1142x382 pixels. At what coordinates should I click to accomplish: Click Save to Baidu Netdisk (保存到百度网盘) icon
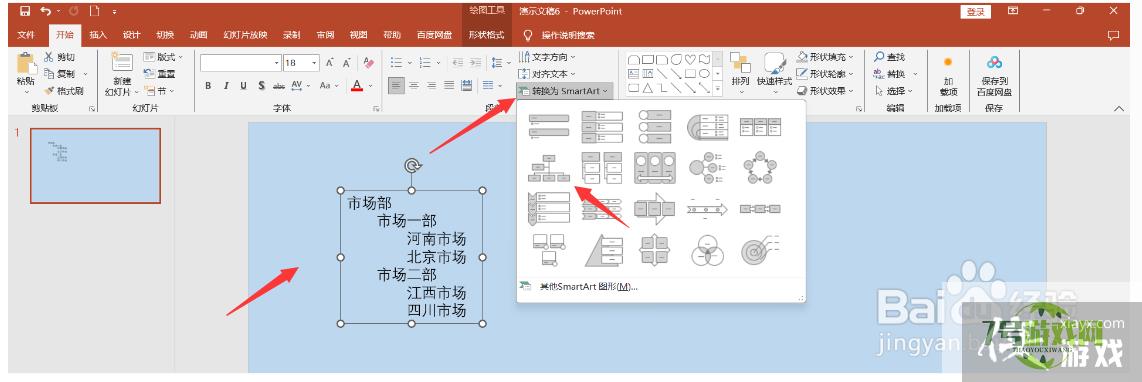[994, 63]
